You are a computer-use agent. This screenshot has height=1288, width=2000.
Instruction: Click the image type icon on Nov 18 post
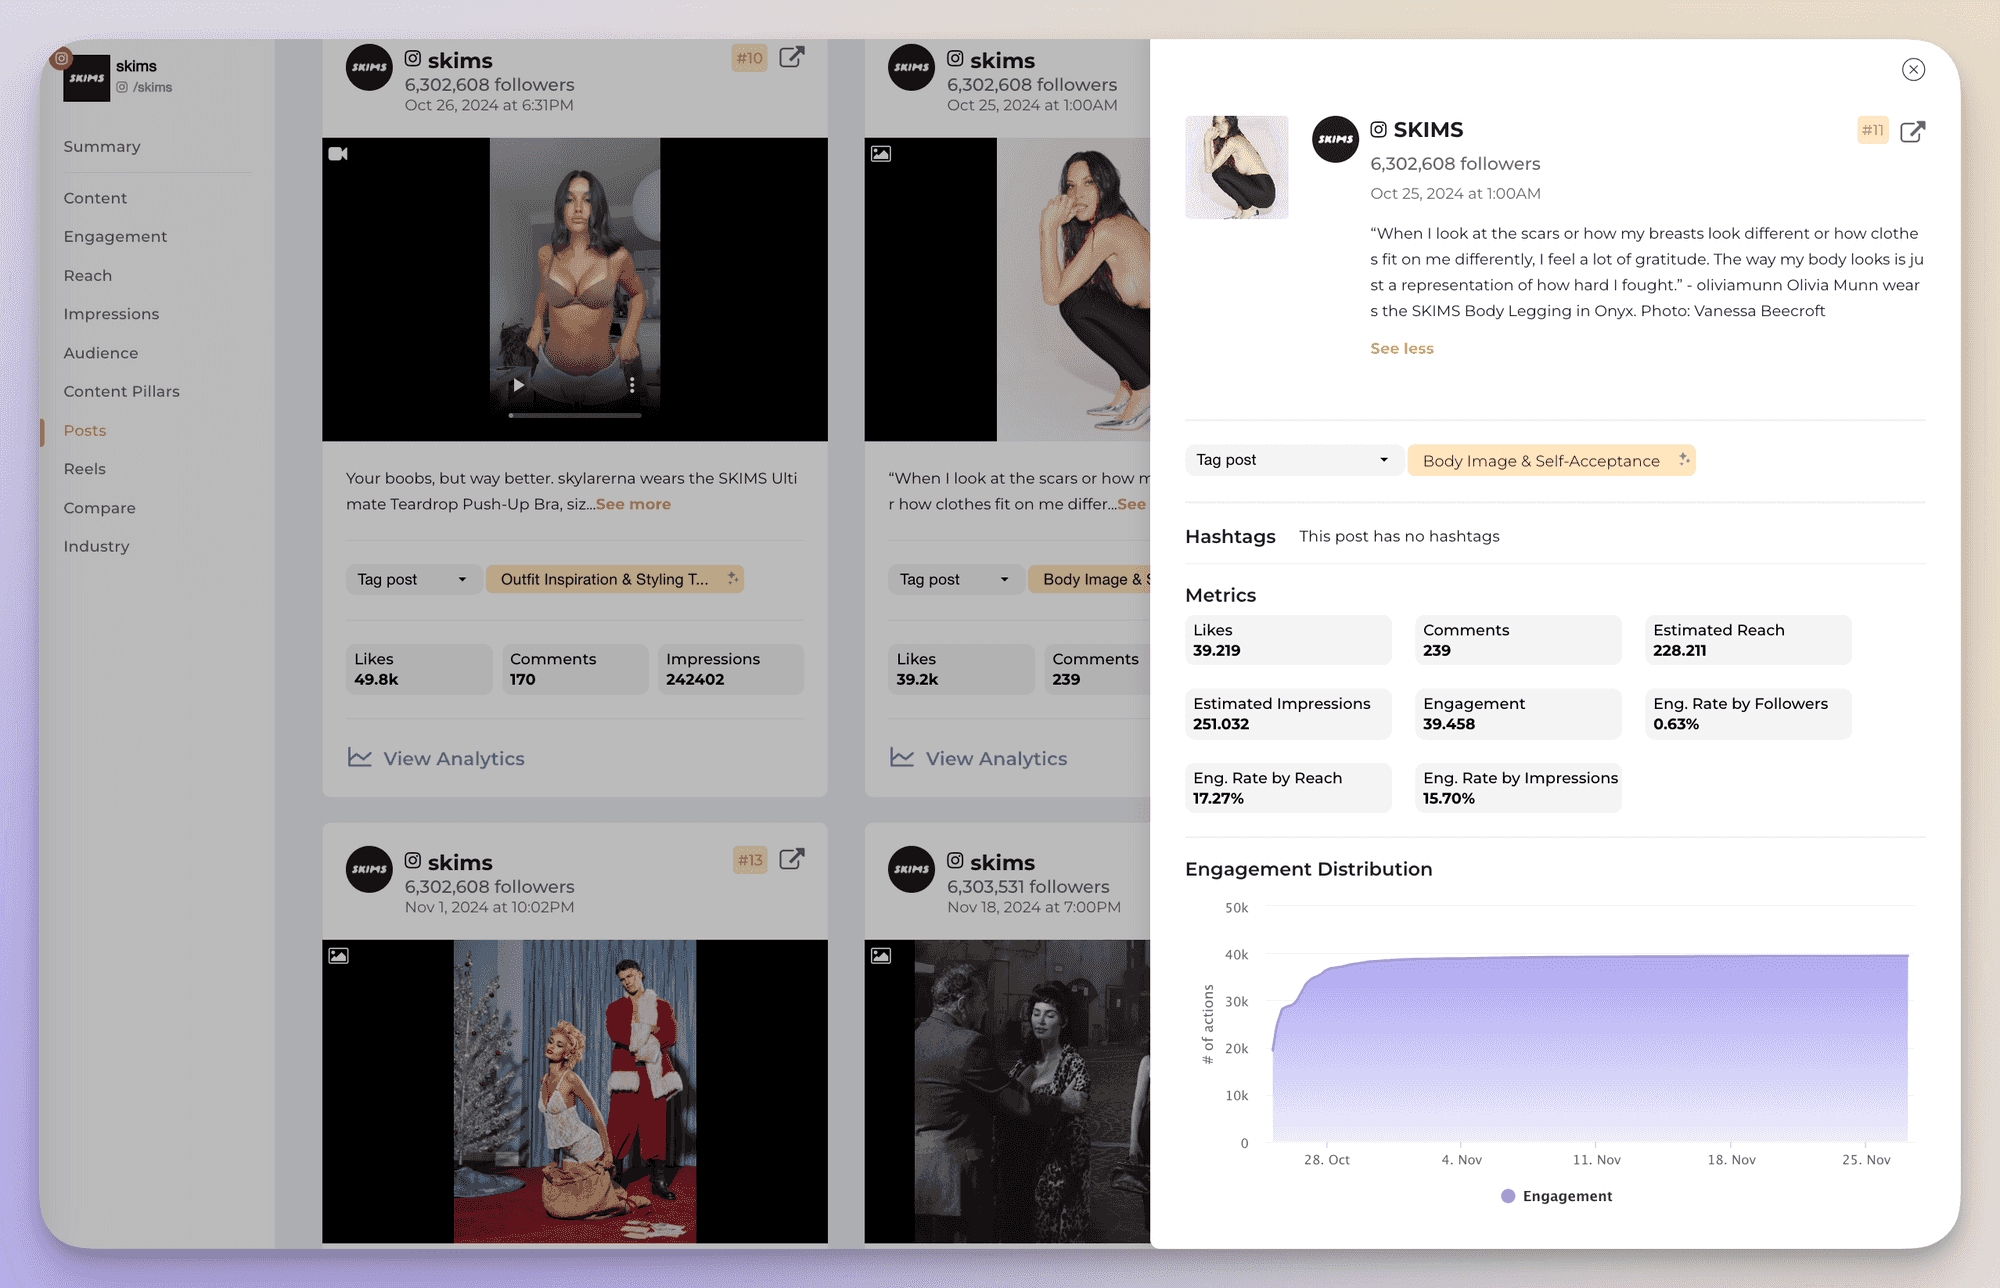click(880, 956)
